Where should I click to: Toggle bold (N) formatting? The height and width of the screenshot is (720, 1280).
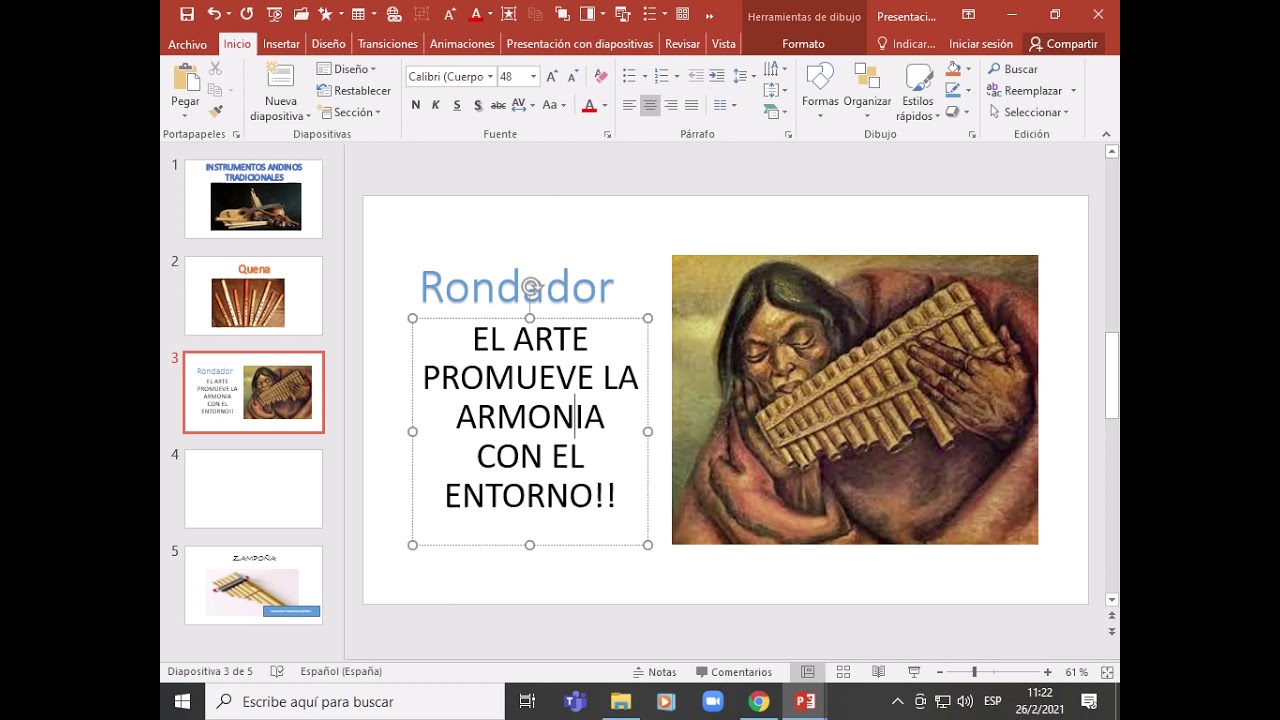tap(416, 105)
